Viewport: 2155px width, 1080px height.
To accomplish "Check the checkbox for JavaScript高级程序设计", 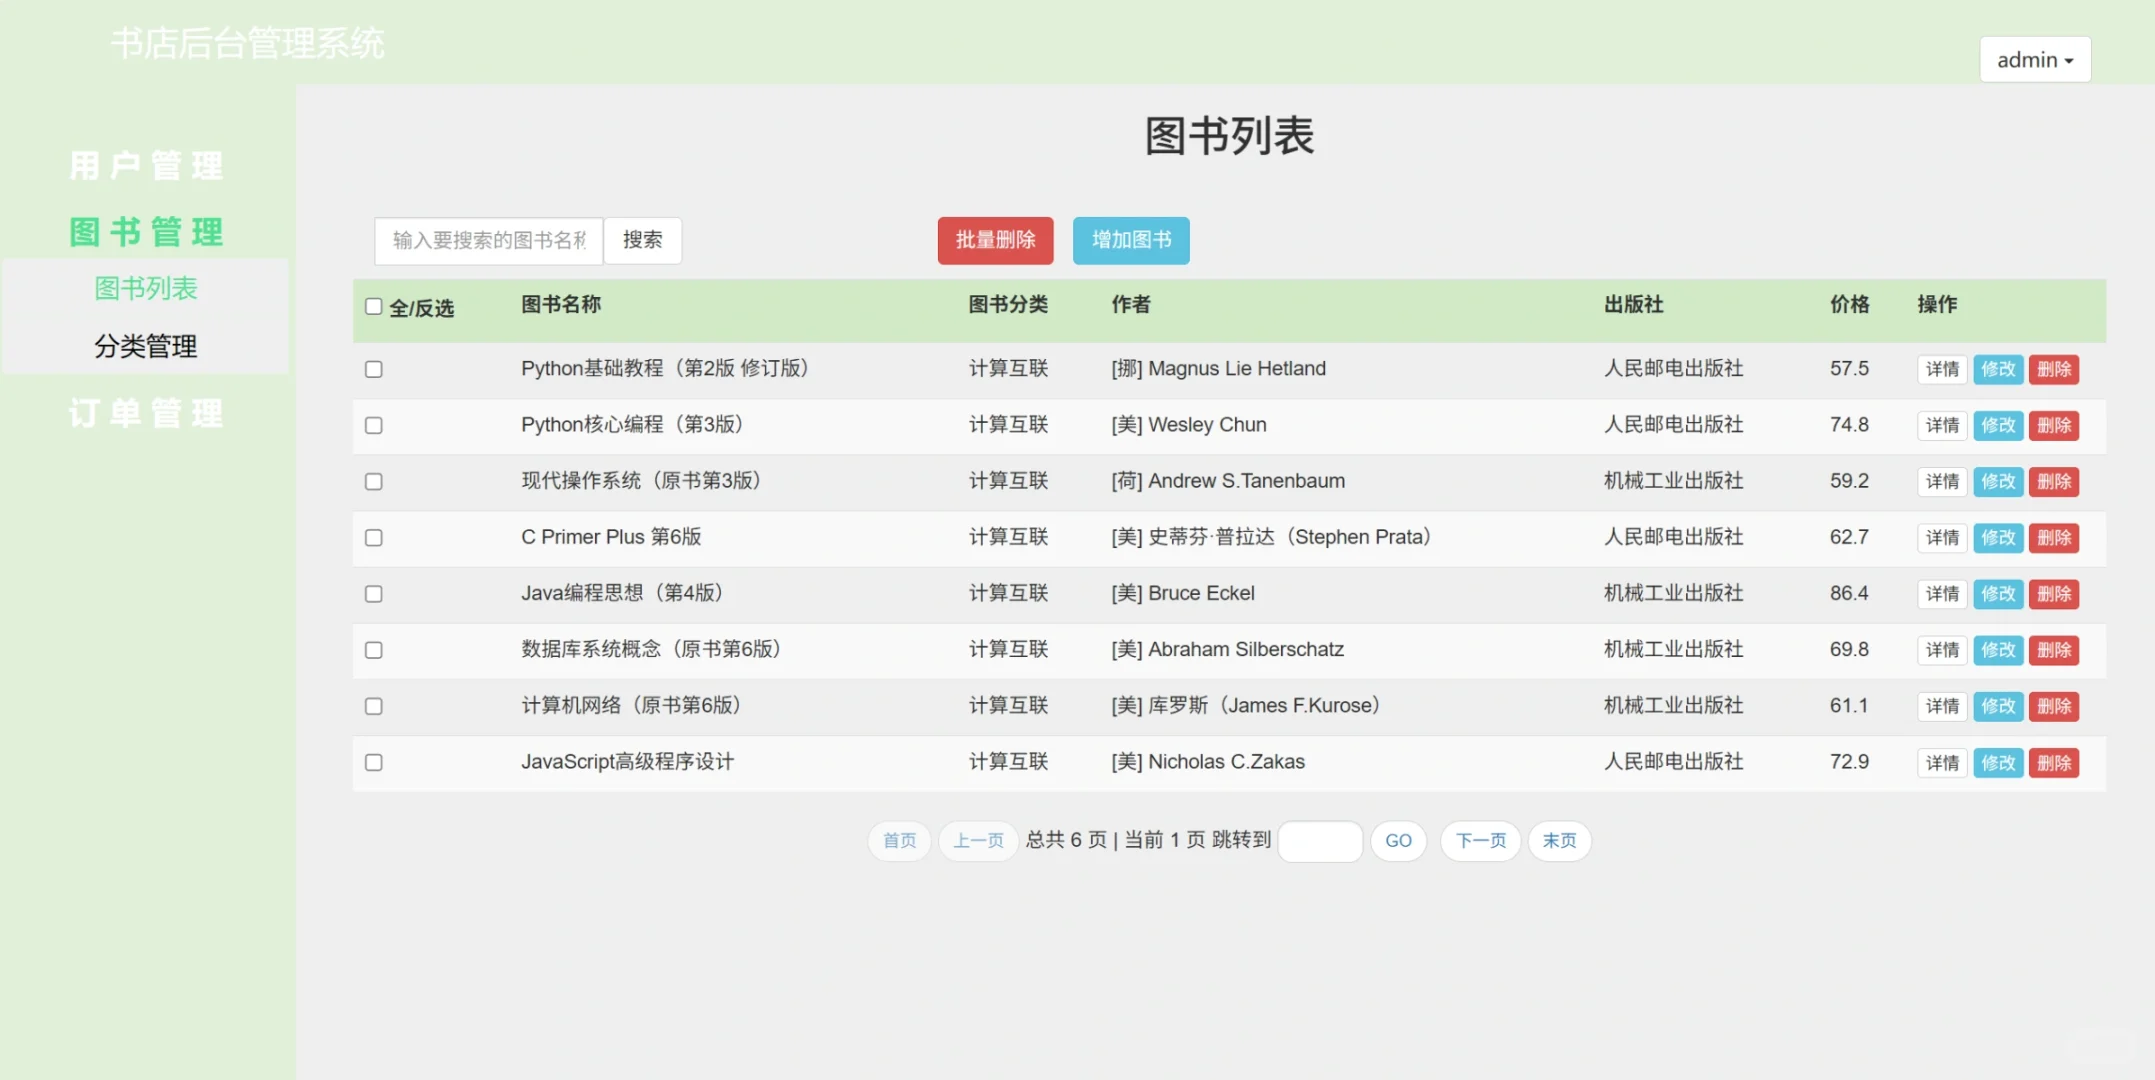I will pyautogui.click(x=373, y=762).
